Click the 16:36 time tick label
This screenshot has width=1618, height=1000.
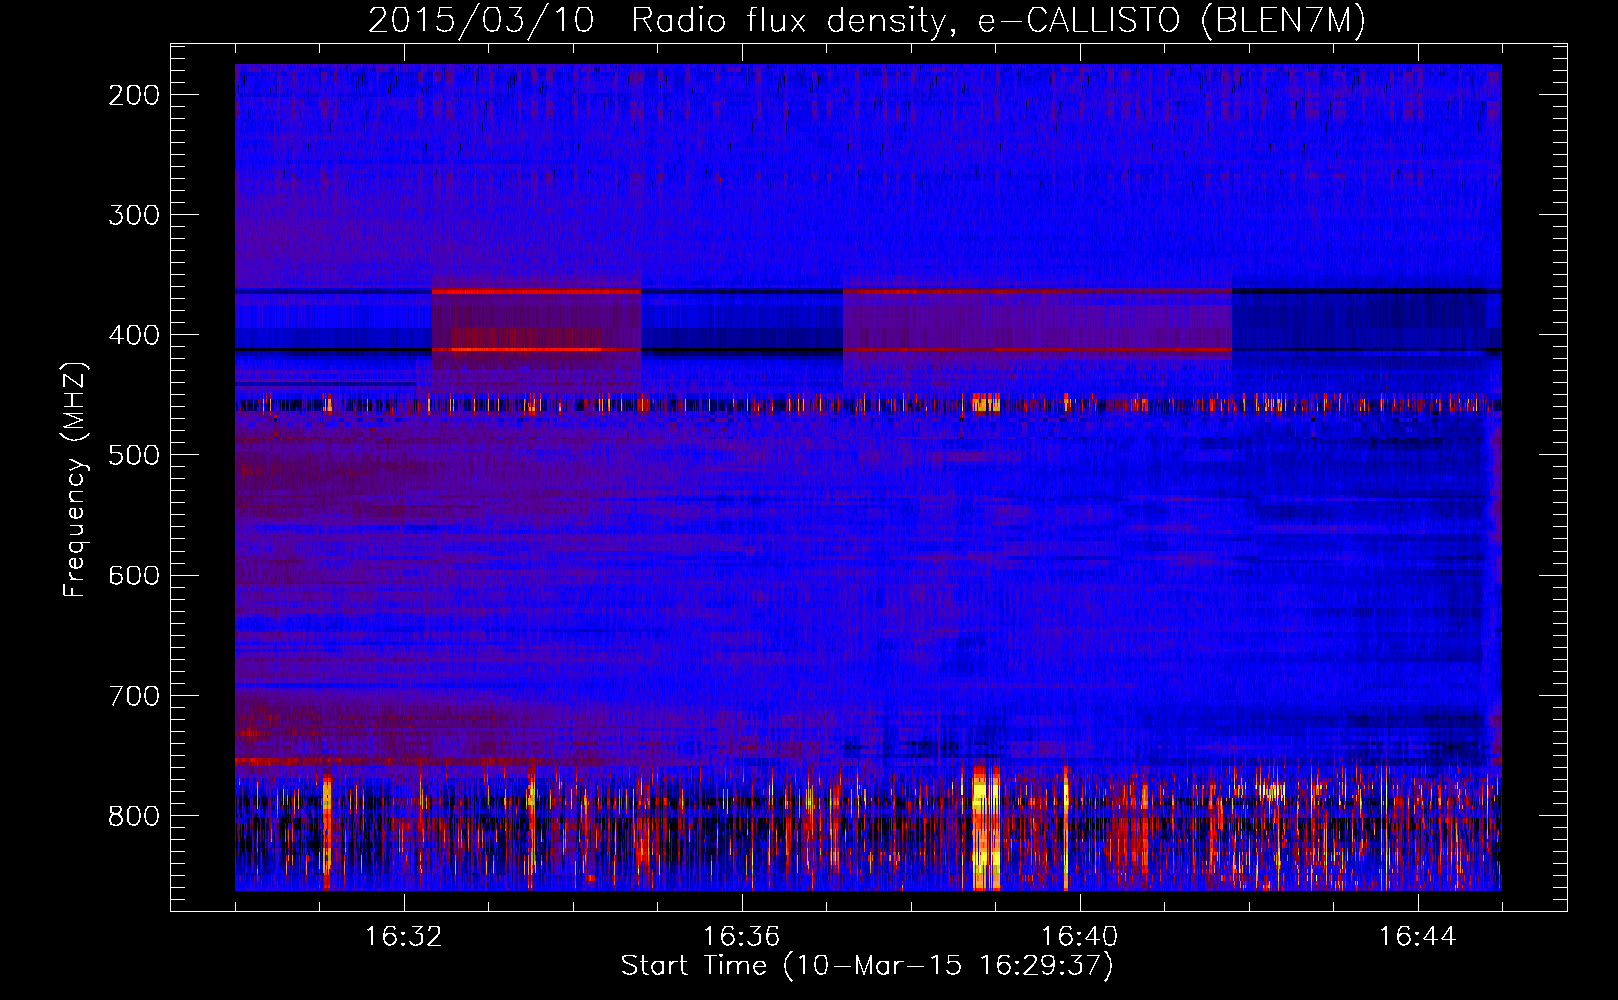pos(742,937)
